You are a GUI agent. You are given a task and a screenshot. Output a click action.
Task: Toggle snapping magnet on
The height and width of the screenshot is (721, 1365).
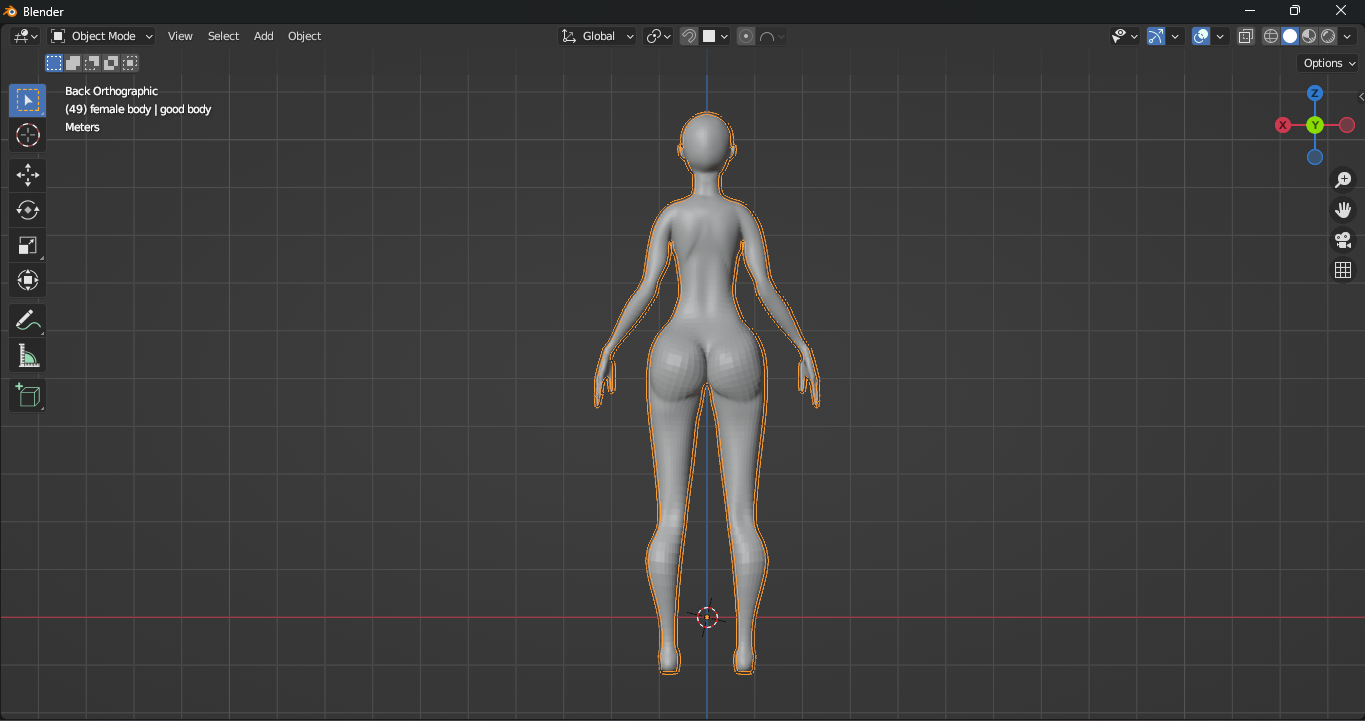coord(689,36)
